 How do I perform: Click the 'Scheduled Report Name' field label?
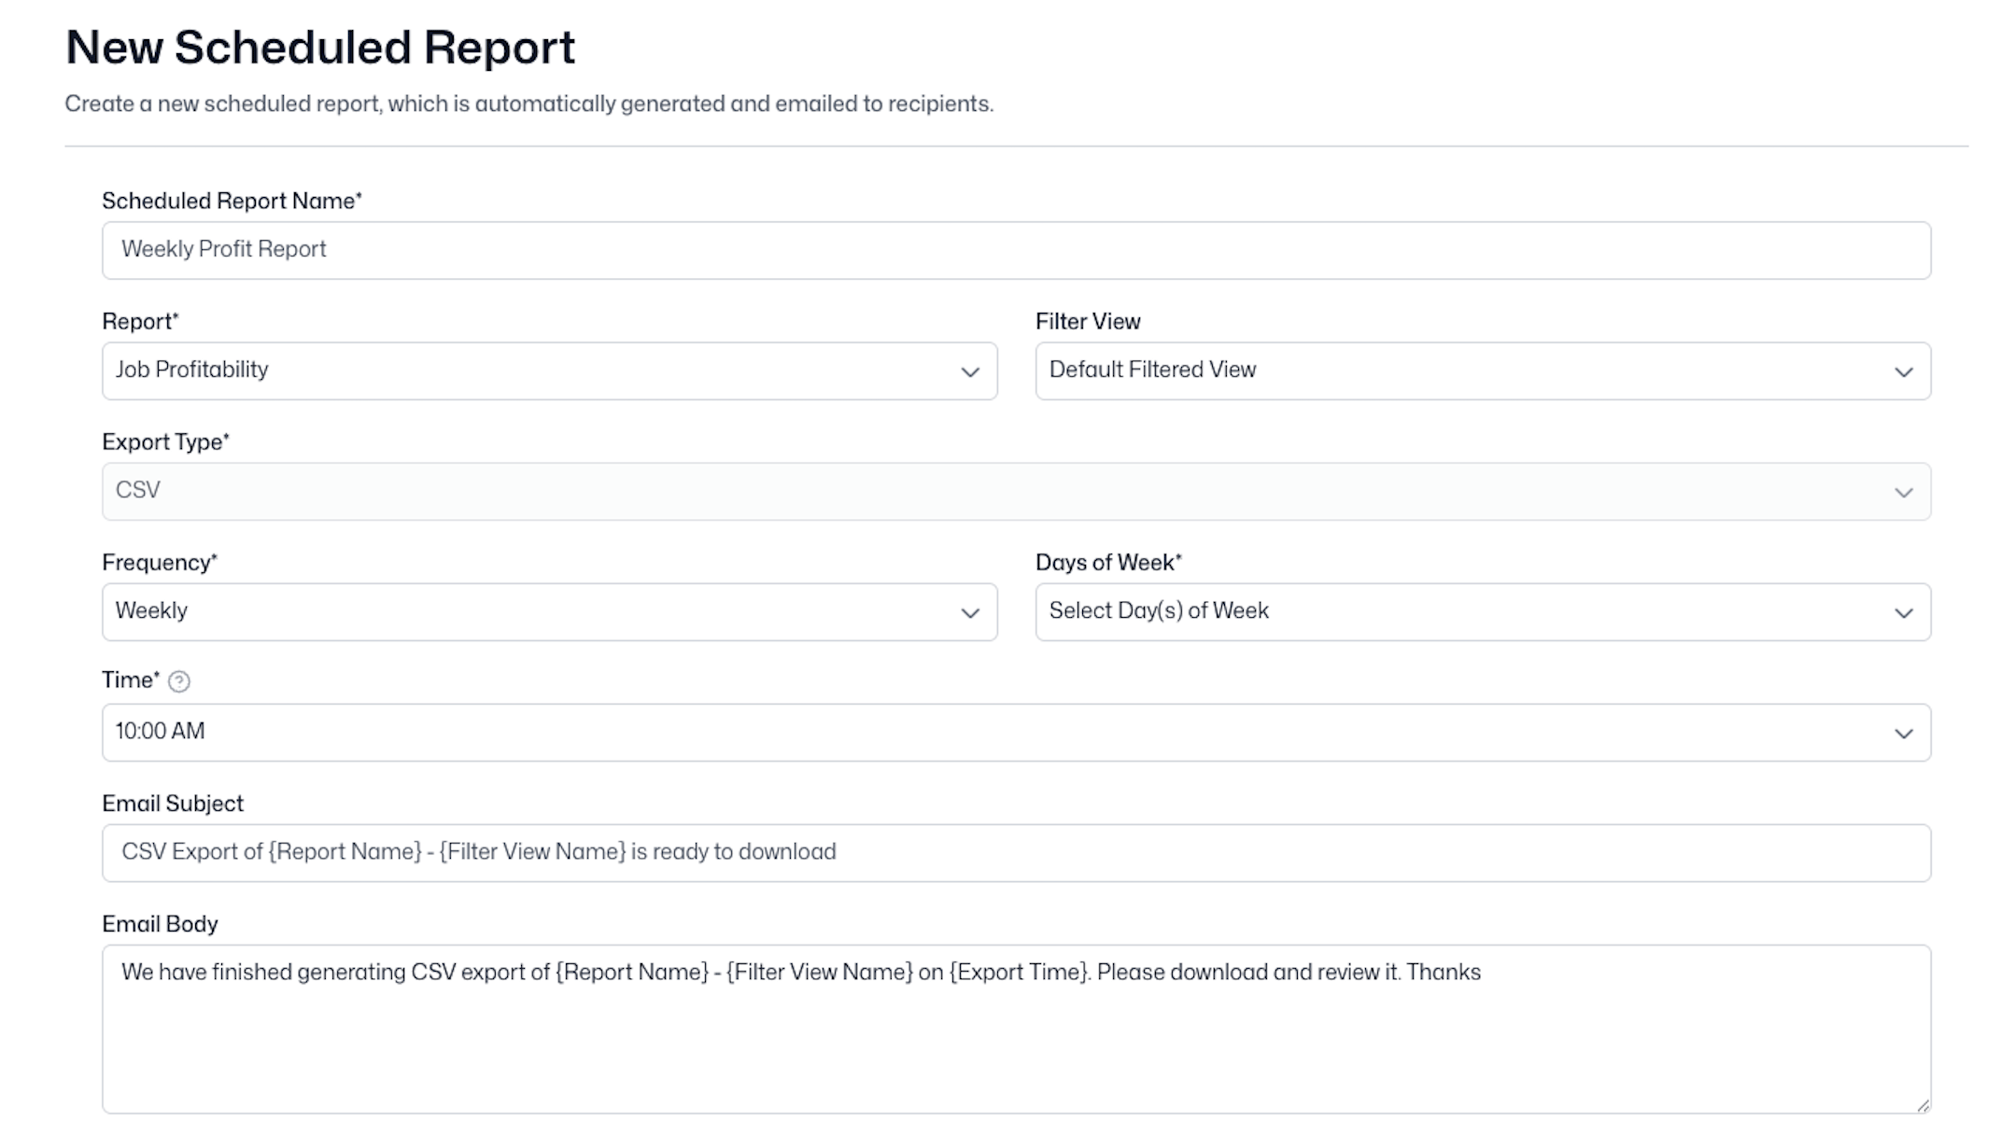[x=231, y=201]
